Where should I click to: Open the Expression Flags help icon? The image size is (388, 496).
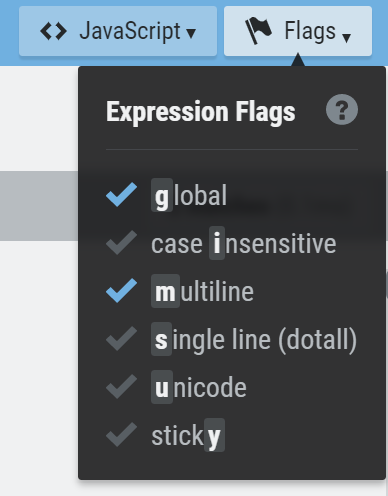(342, 109)
